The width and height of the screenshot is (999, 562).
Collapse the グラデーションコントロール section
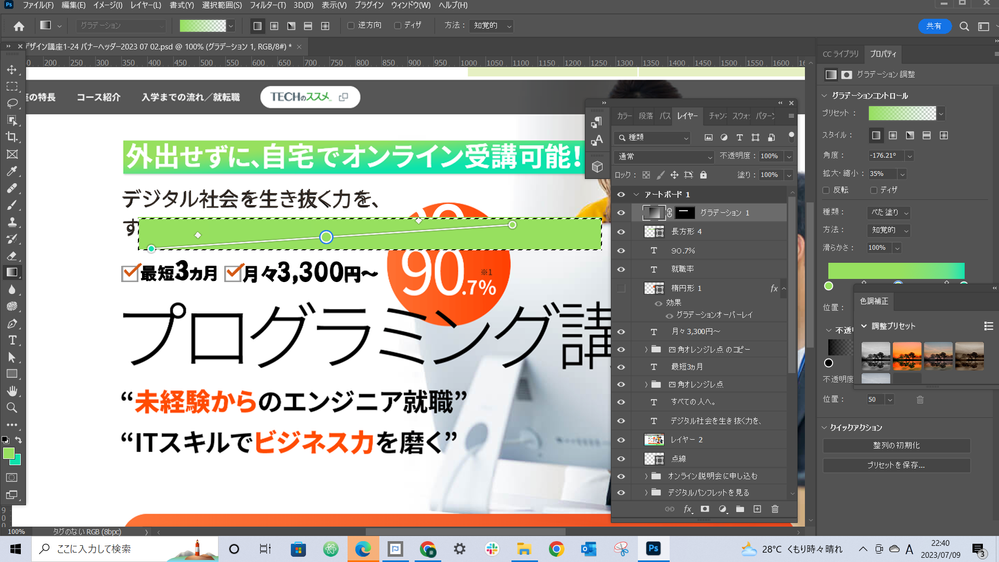(824, 96)
